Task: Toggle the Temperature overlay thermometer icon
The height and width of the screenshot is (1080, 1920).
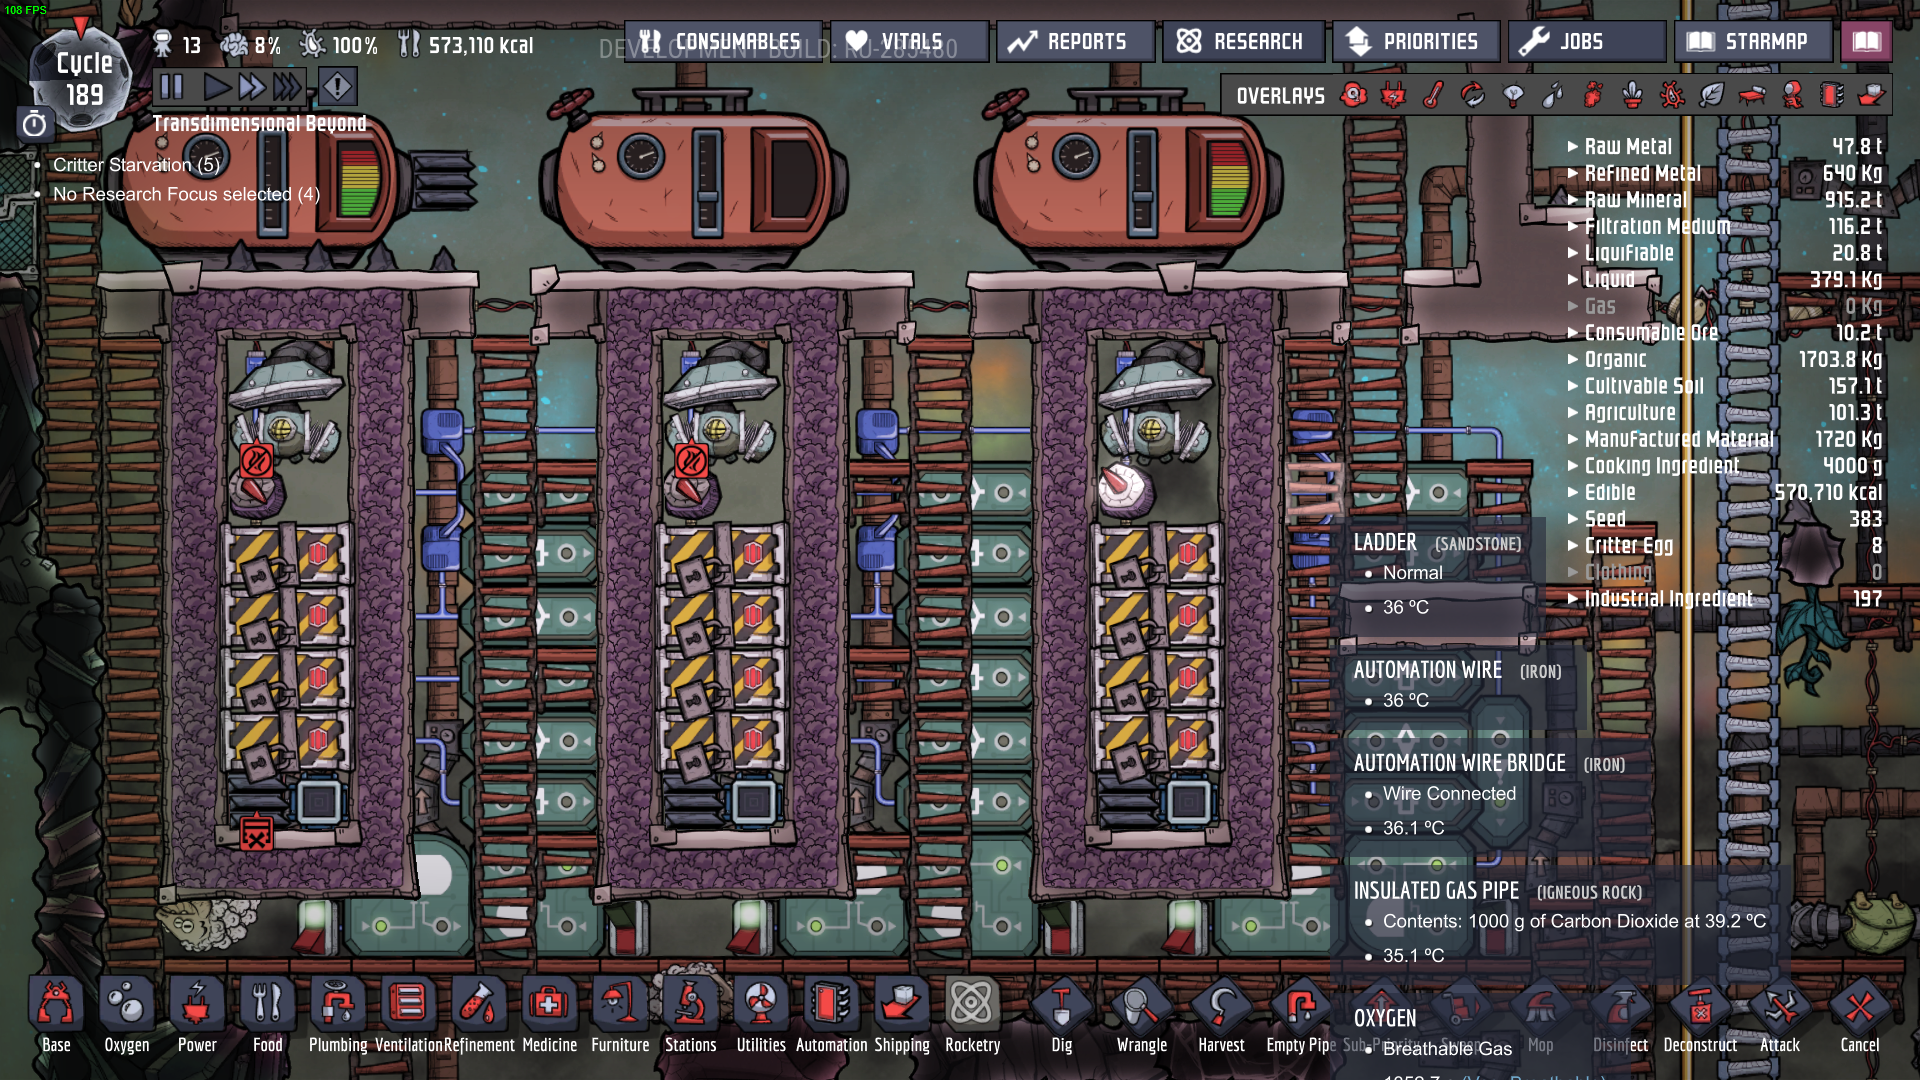Action: [x=1433, y=95]
